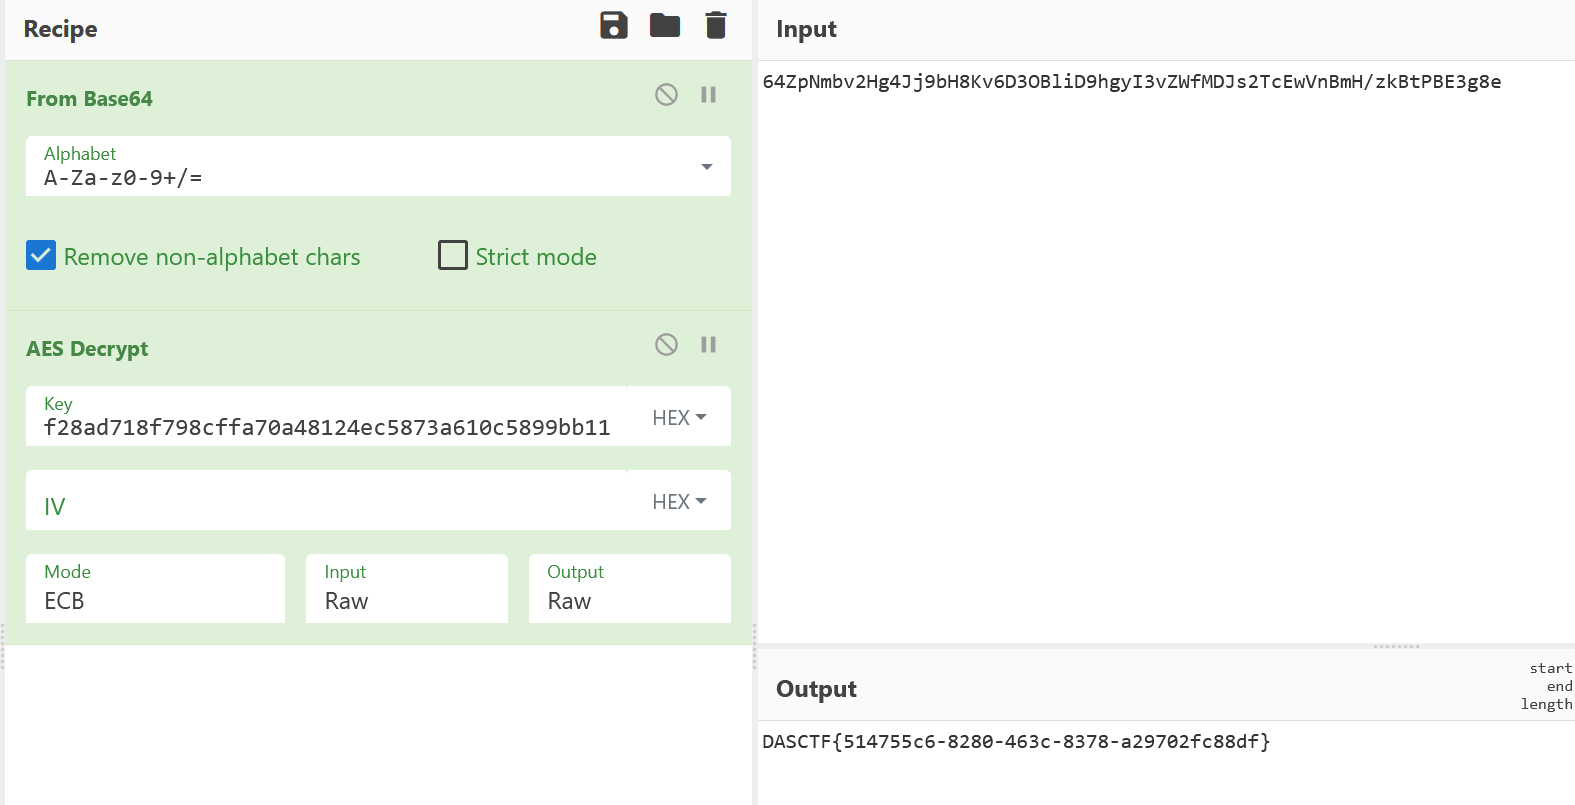
Task: Change the ECB Mode selector
Action: point(155,590)
